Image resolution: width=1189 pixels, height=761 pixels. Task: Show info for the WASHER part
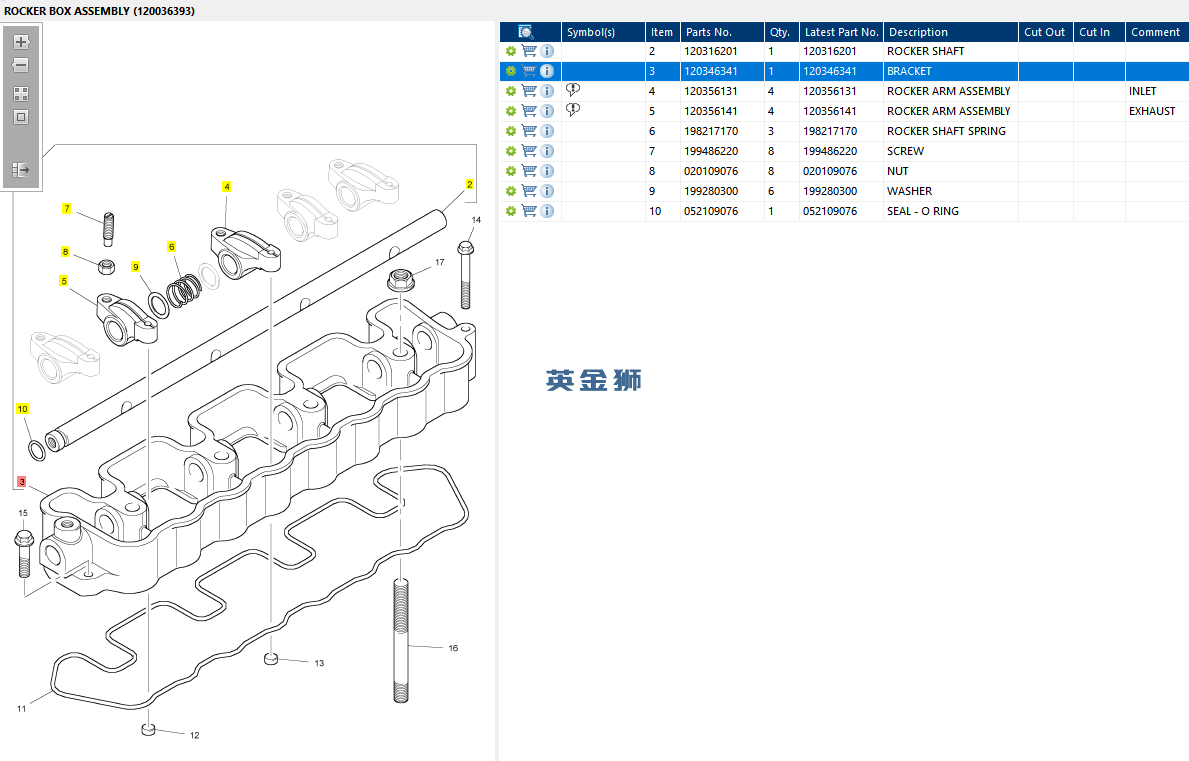pyautogui.click(x=547, y=191)
